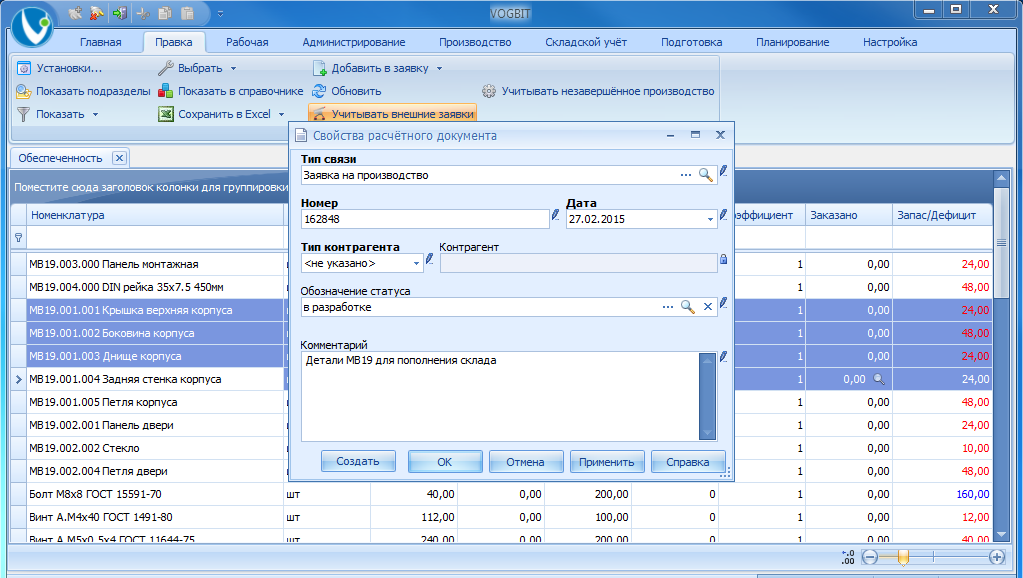This screenshot has width=1023, height=578.
Task: Click the pencil icon beside the Дата field
Action: 724,215
